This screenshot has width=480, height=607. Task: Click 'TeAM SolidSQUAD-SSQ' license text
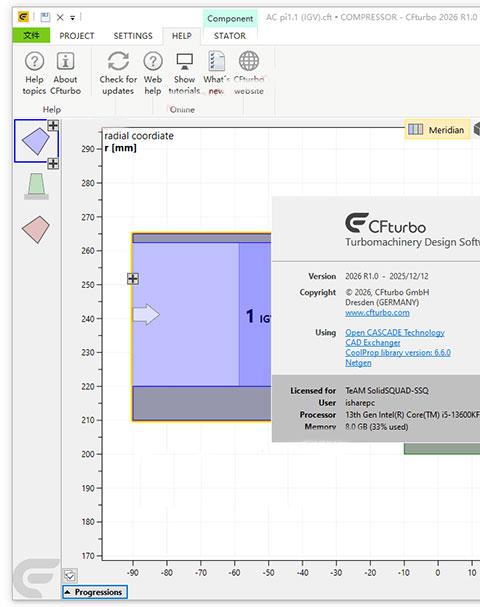tap(387, 391)
